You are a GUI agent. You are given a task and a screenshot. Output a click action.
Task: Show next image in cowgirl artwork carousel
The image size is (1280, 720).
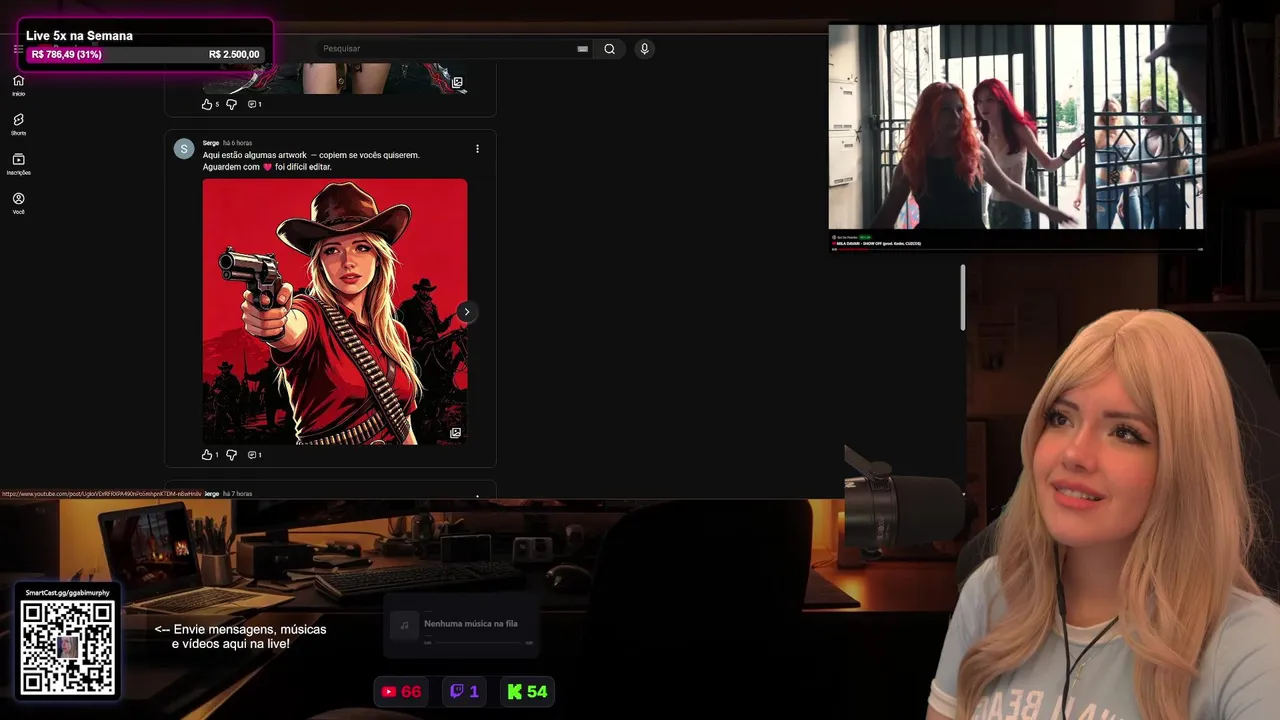click(466, 312)
